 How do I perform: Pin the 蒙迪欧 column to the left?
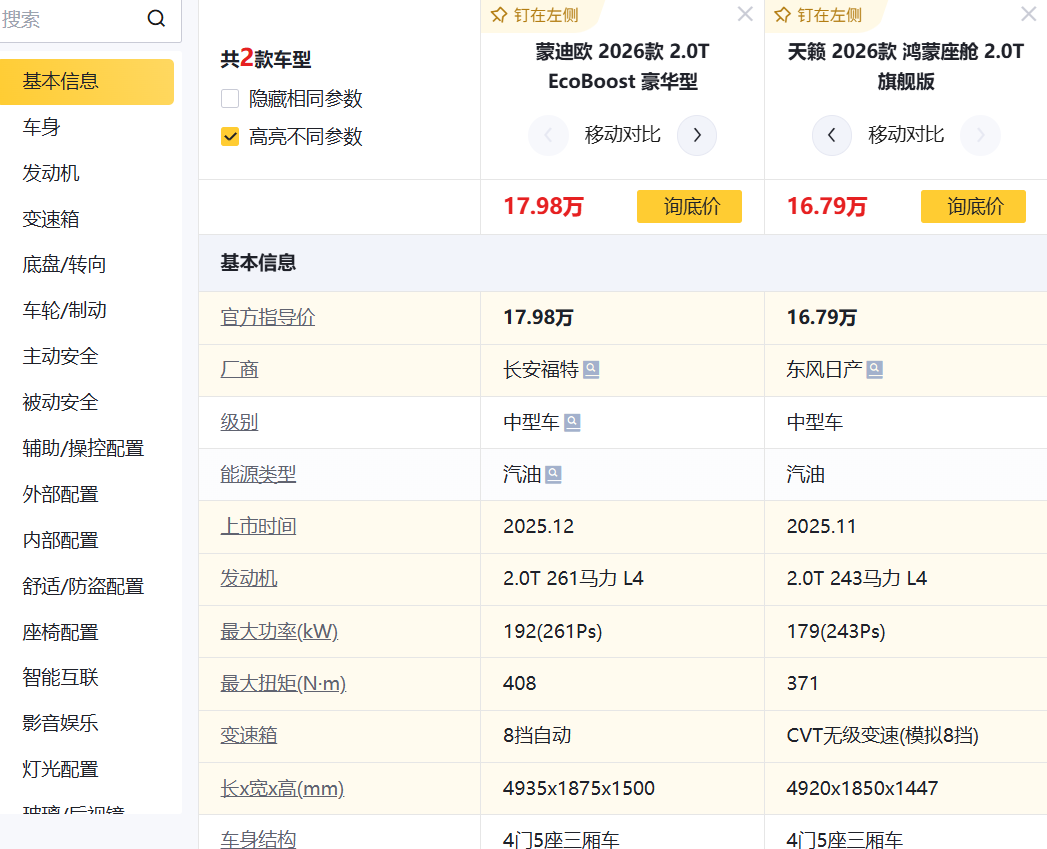tap(535, 15)
